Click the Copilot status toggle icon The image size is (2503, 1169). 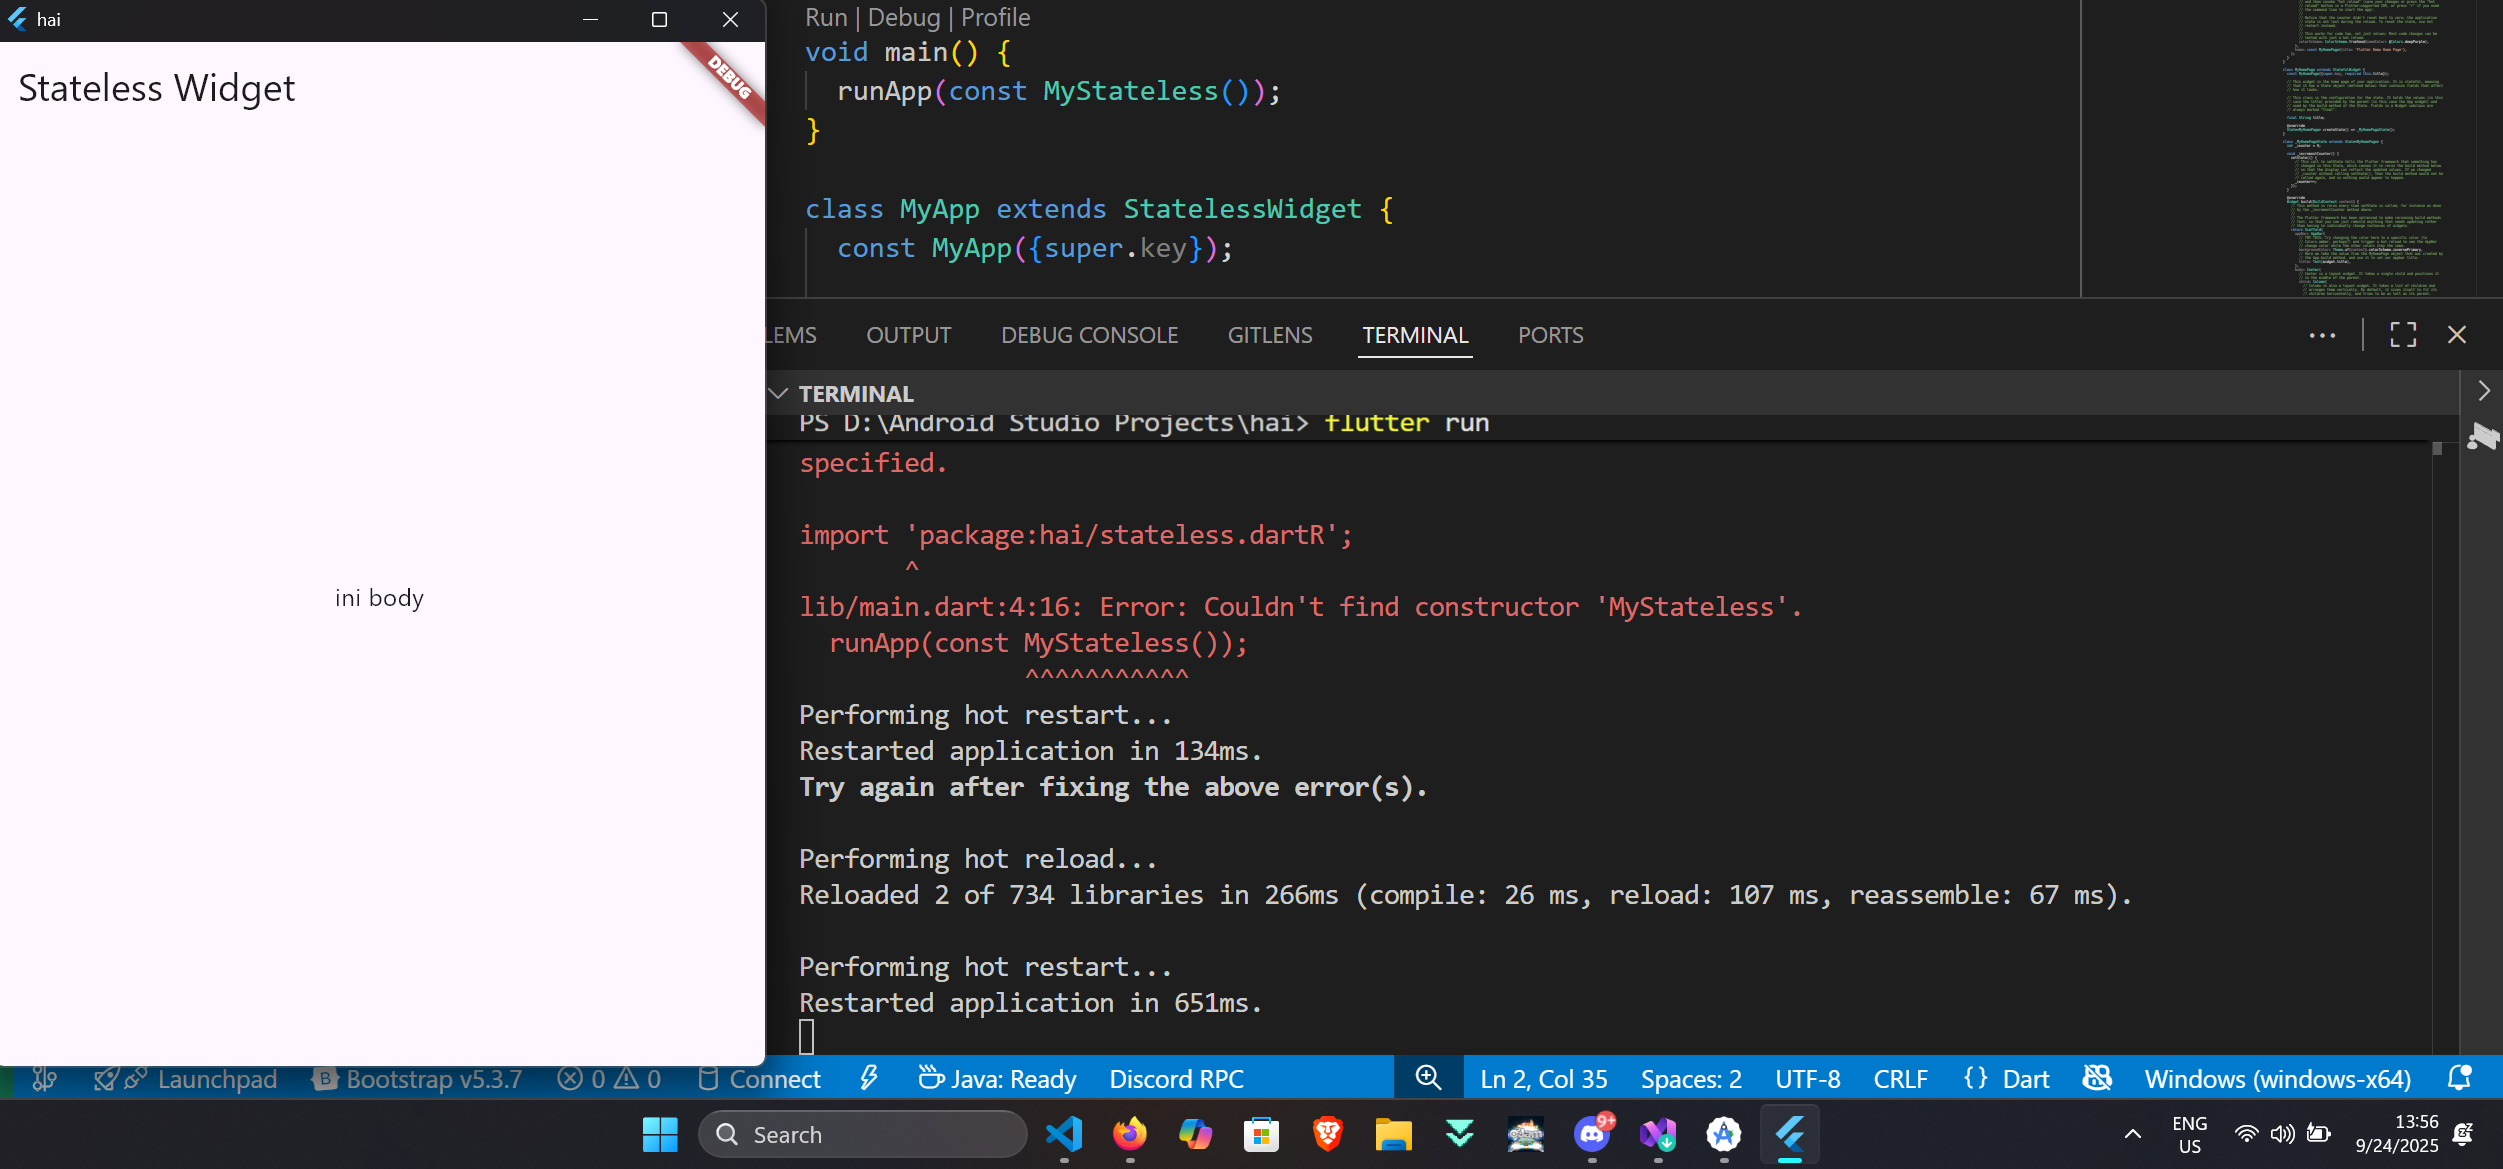(2097, 1078)
